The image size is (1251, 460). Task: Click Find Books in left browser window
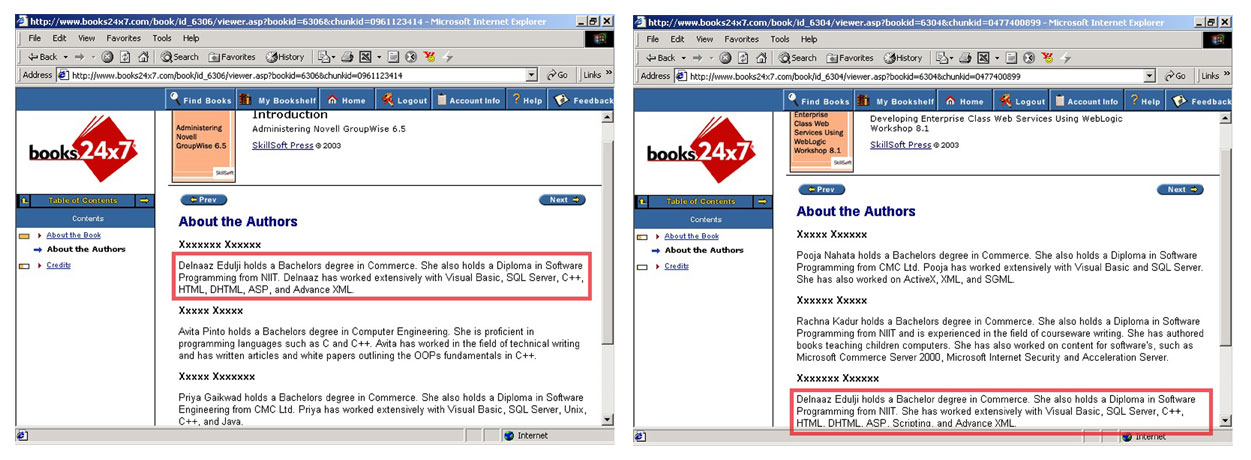coord(200,100)
